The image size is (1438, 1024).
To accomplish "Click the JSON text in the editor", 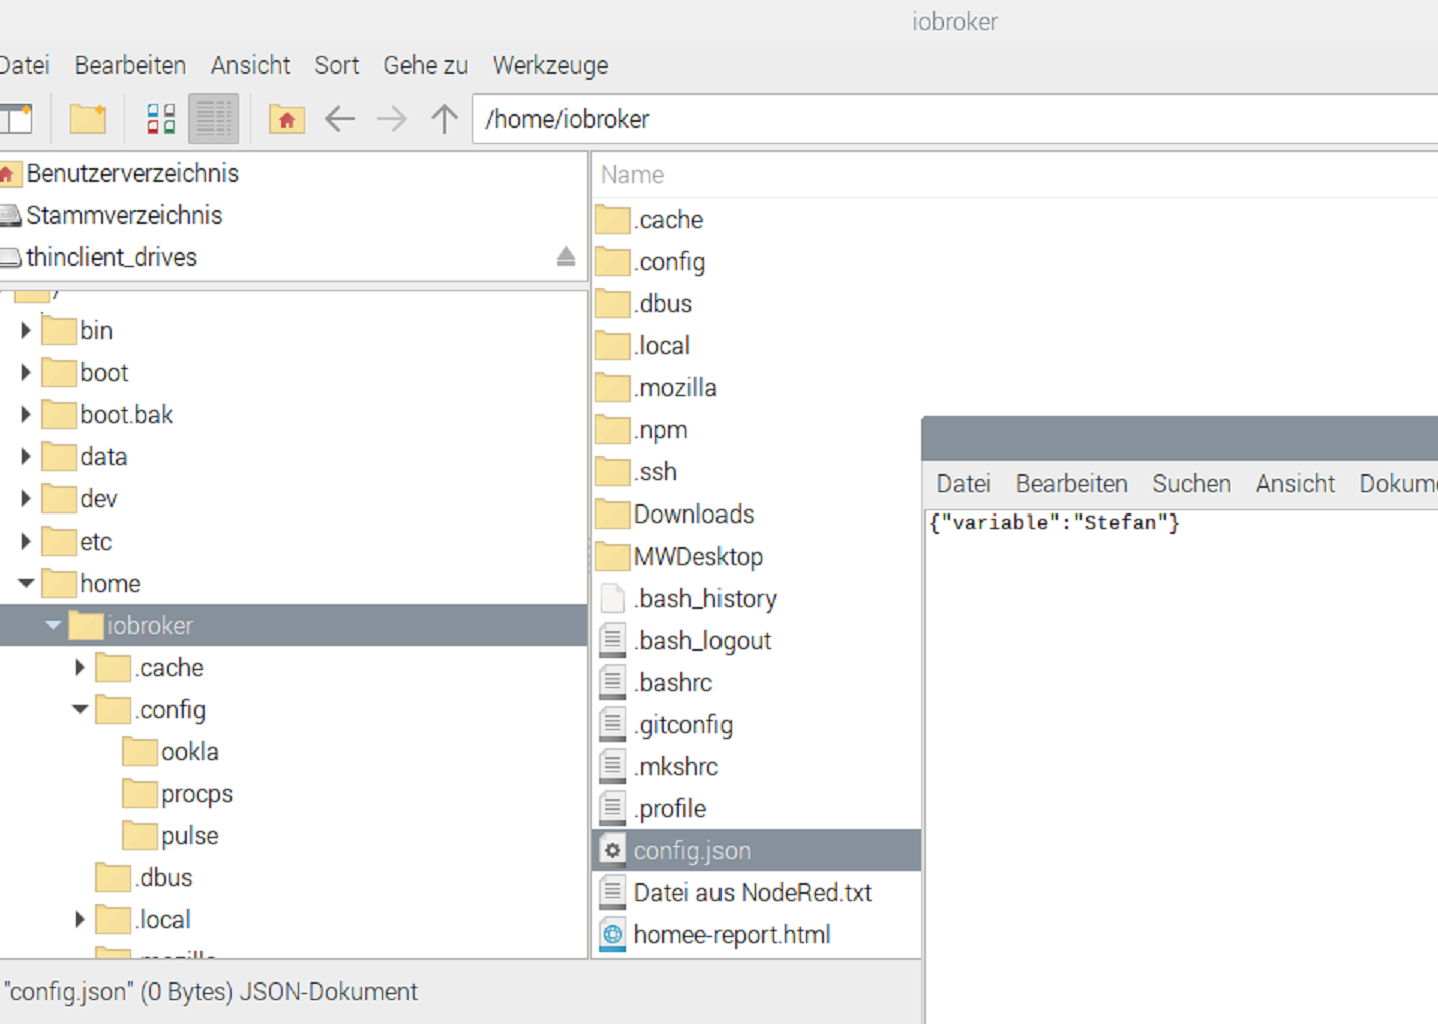I will click(x=1055, y=522).
